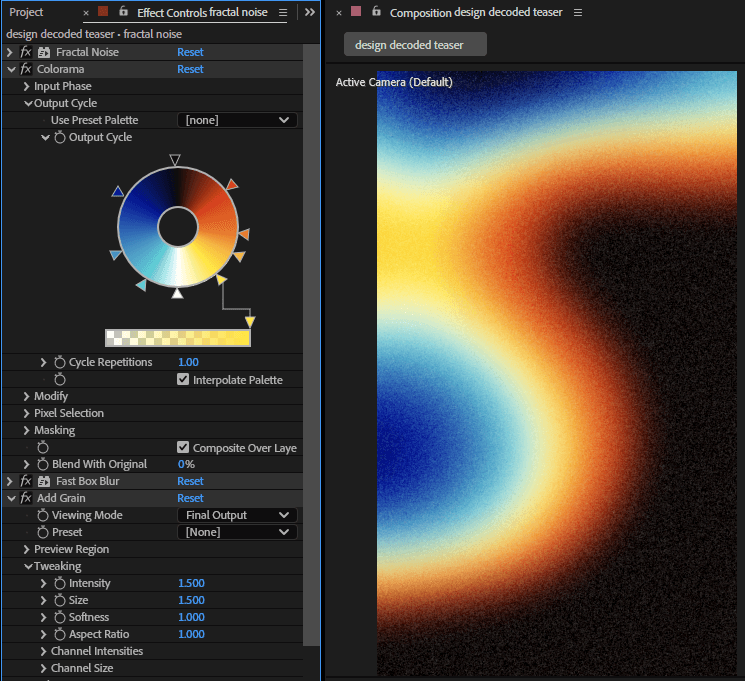Click the Fast Box Blur preset icon
Image resolution: width=745 pixels, height=681 pixels.
click(44, 481)
